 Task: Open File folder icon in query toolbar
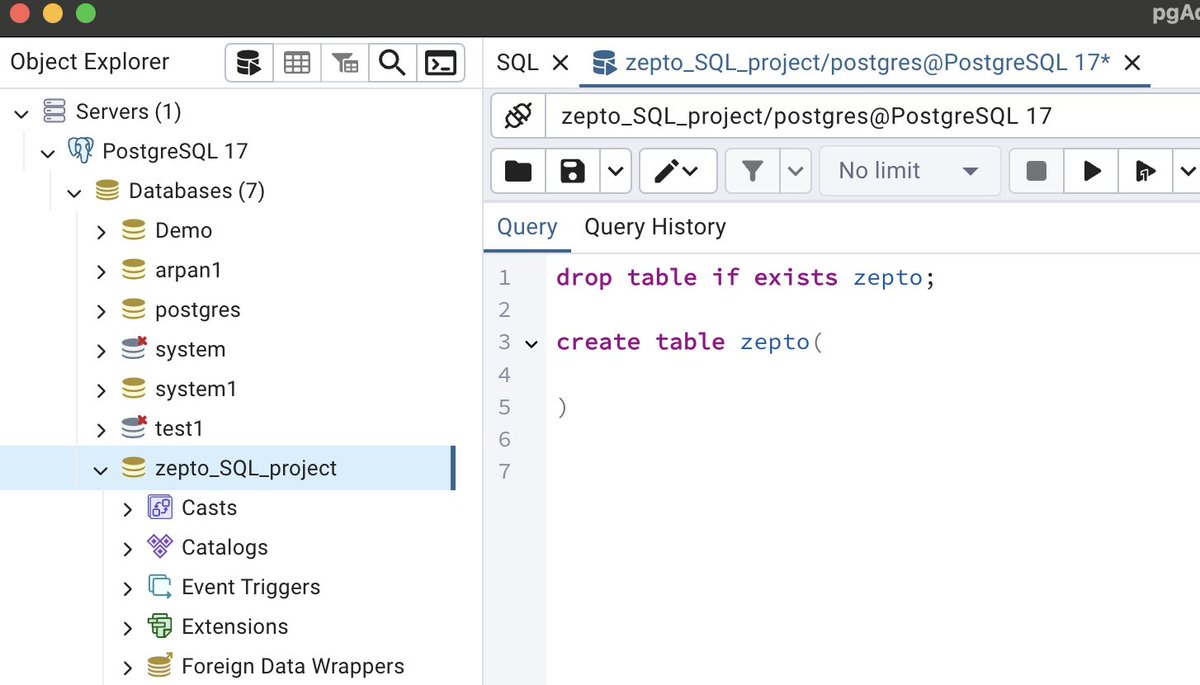(x=518, y=171)
